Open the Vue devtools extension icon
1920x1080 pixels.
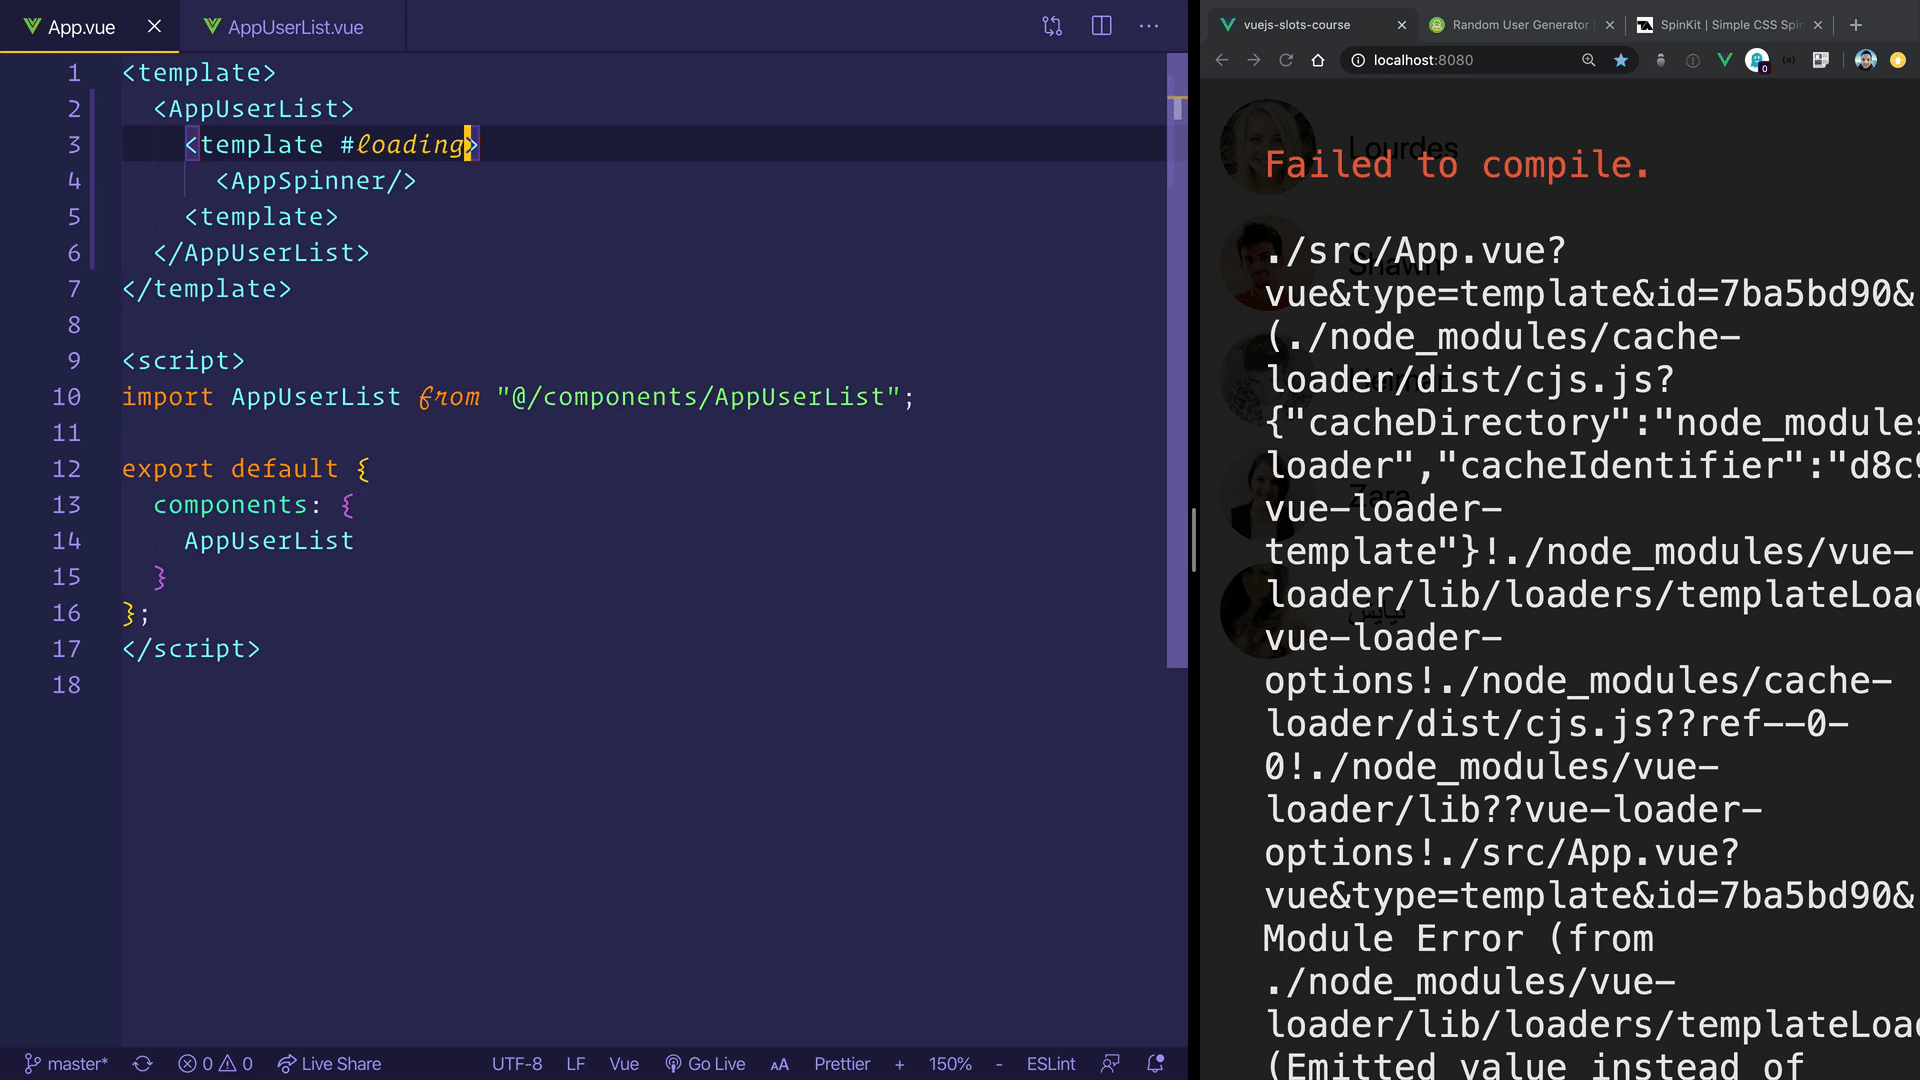[1725, 60]
